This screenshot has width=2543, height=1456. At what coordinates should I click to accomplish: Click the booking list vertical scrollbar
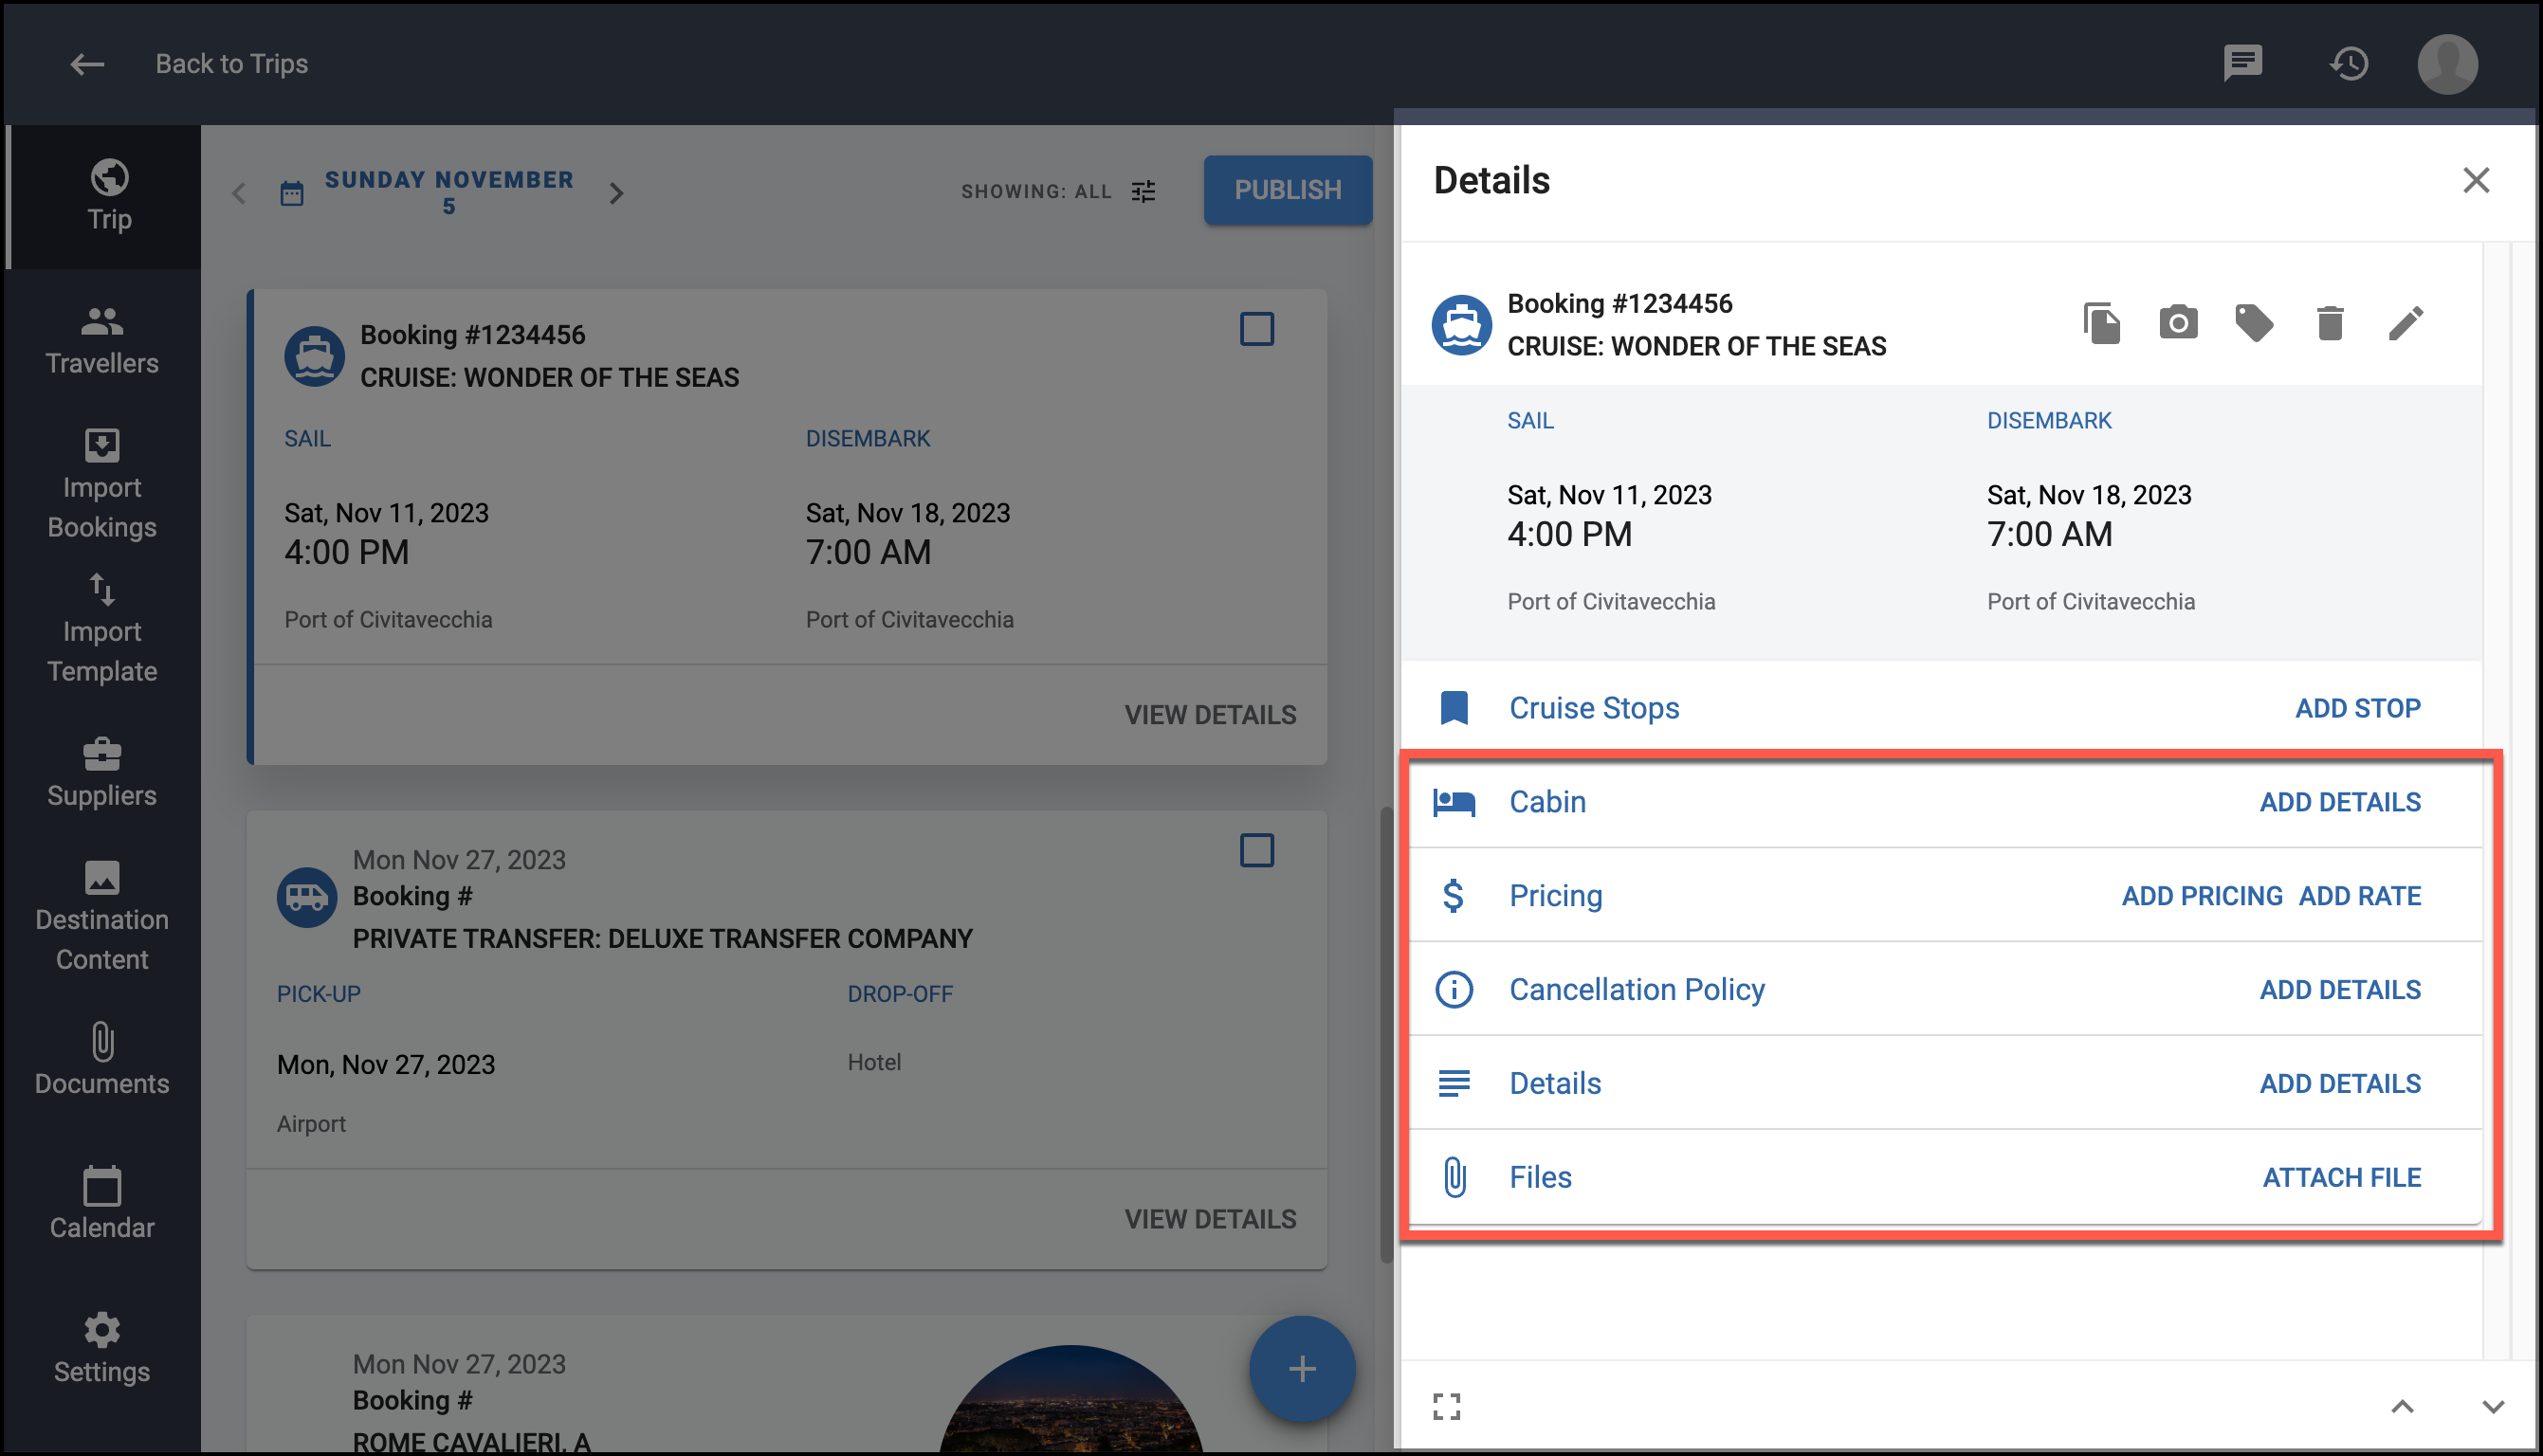pyautogui.click(x=1387, y=1035)
